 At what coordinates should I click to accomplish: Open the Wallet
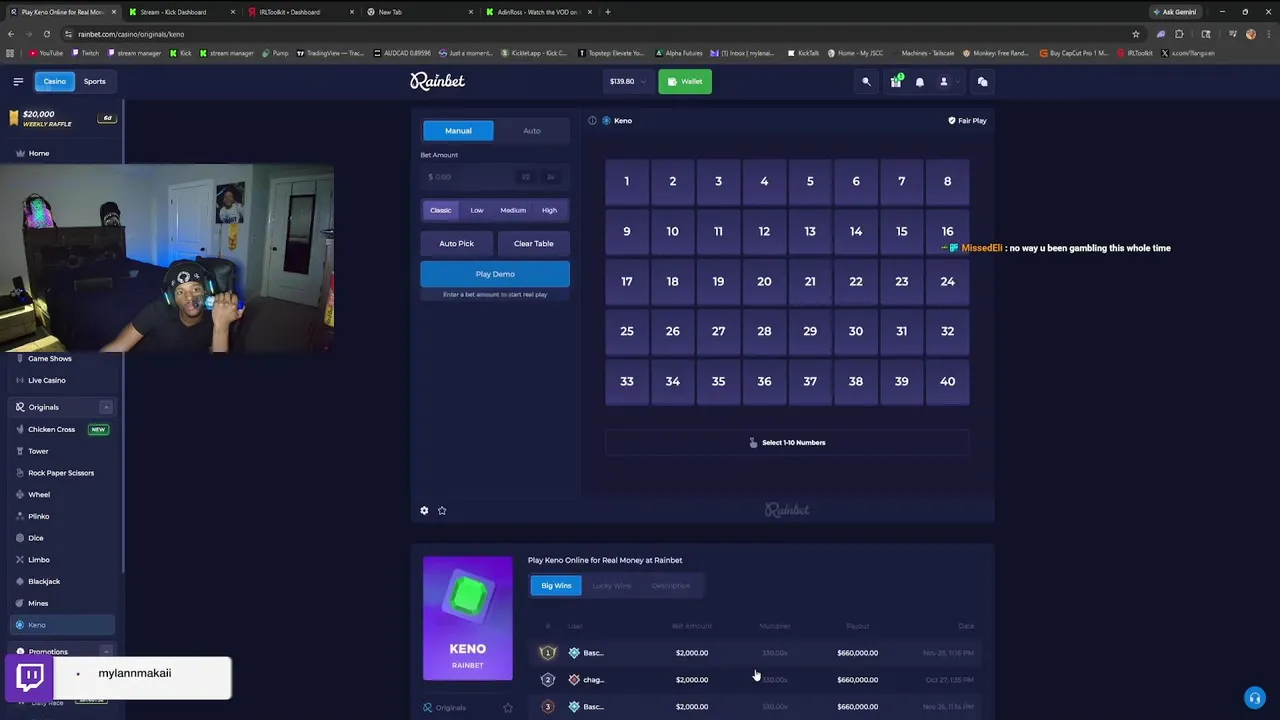[x=685, y=82]
